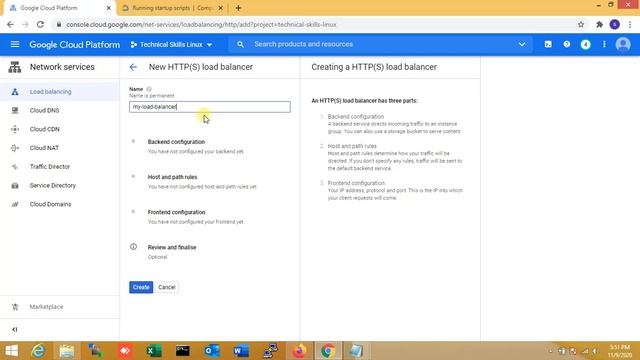
Task: Open Outlook from the taskbar
Action: 212,351
